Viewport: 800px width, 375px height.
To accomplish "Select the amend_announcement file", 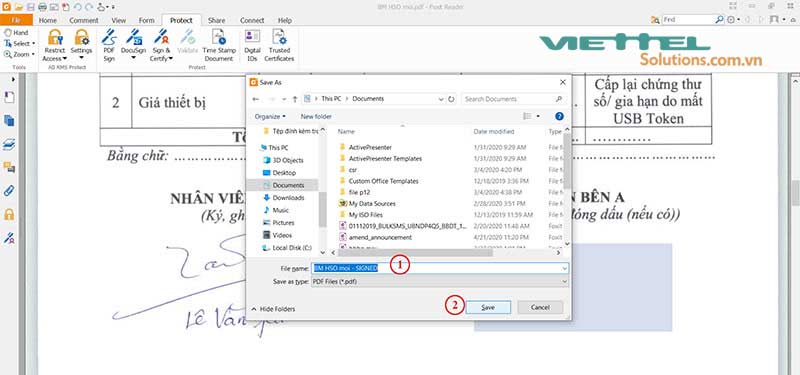I will 380,237.
